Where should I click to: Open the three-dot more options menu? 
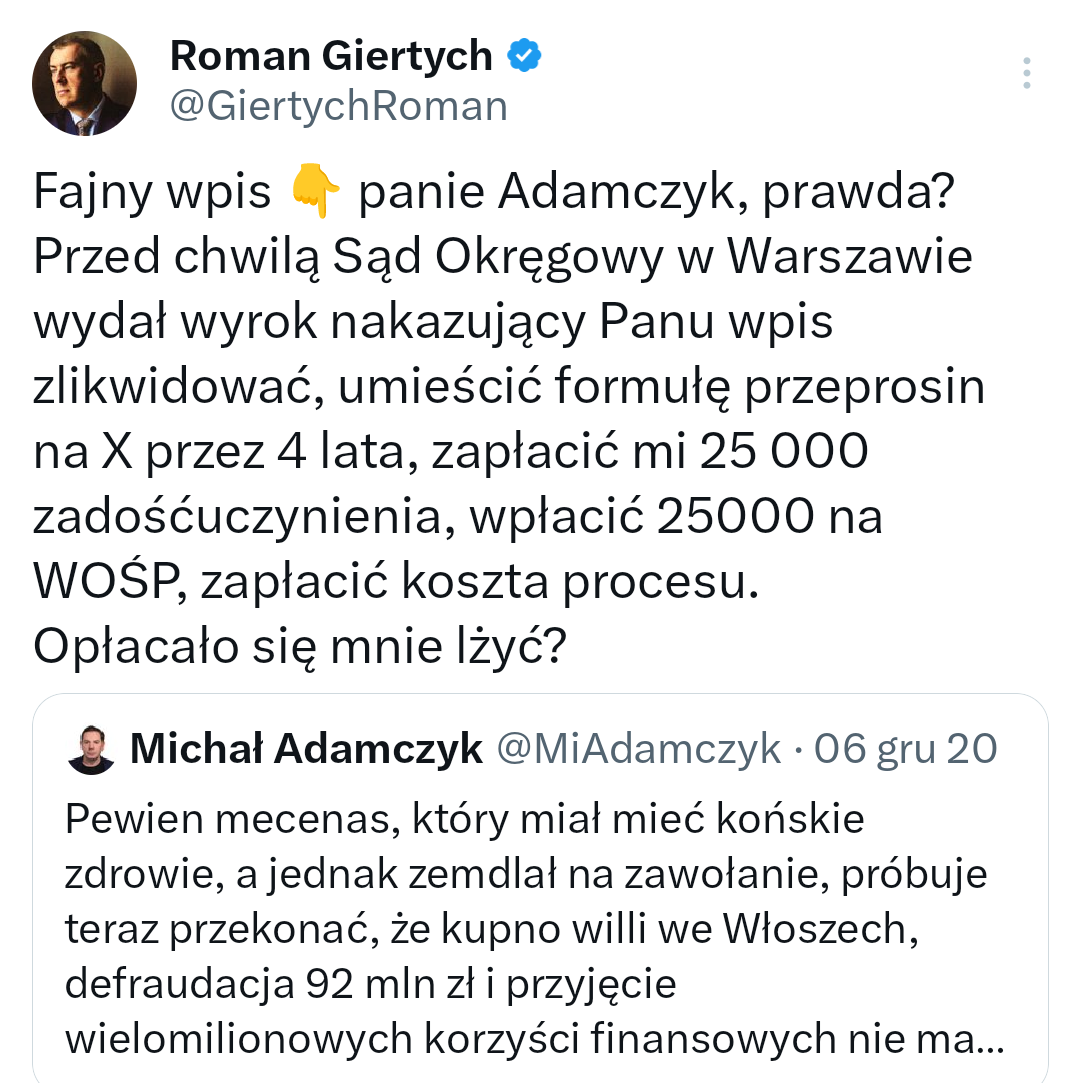click(x=1027, y=74)
